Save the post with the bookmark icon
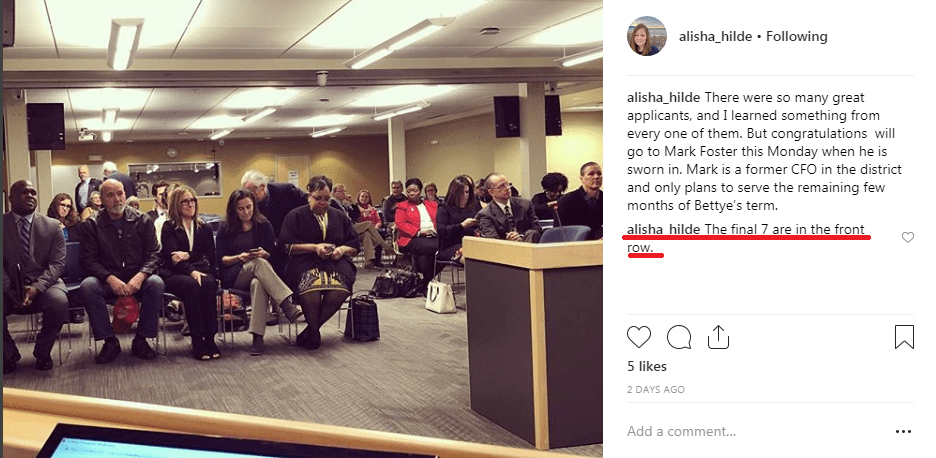The height and width of the screenshot is (458, 936). click(904, 337)
